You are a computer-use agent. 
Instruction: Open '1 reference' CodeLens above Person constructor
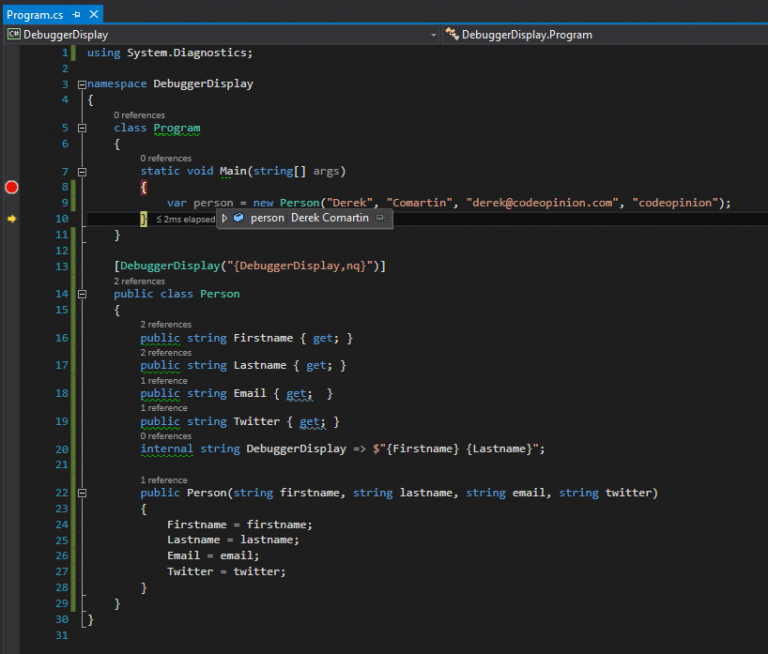[163, 481]
